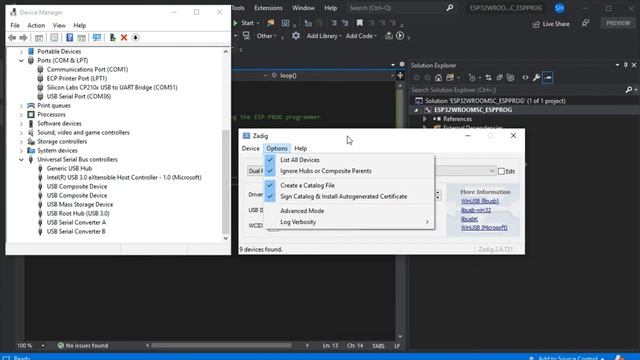Click the collapse all icon in Solution Explorer
Viewport: 640px width, 360px height.
[x=500, y=78]
